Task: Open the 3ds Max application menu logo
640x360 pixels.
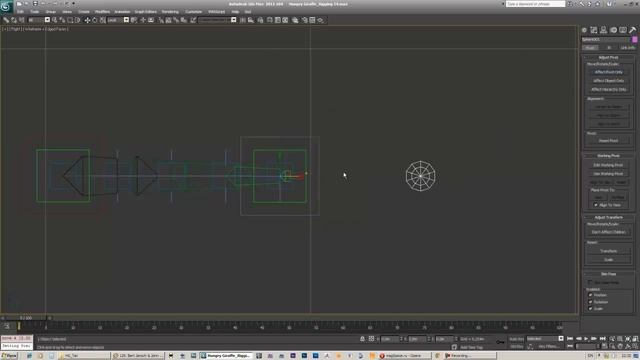Action: (6, 6)
